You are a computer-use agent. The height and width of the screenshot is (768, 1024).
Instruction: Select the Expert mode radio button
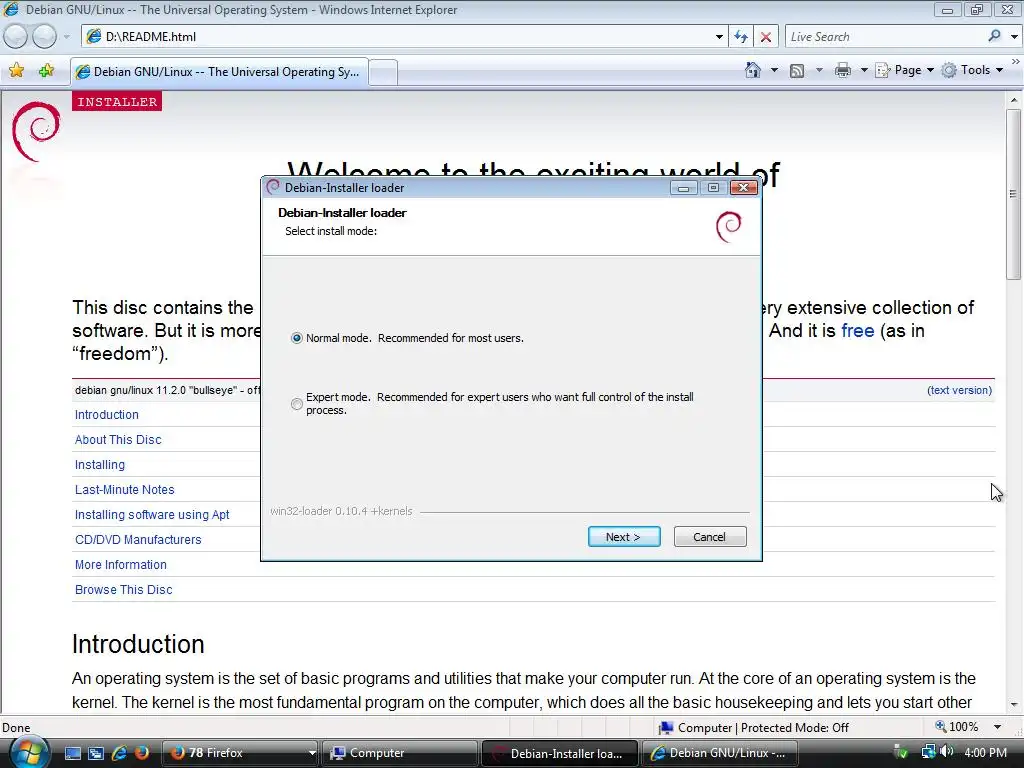pos(296,404)
